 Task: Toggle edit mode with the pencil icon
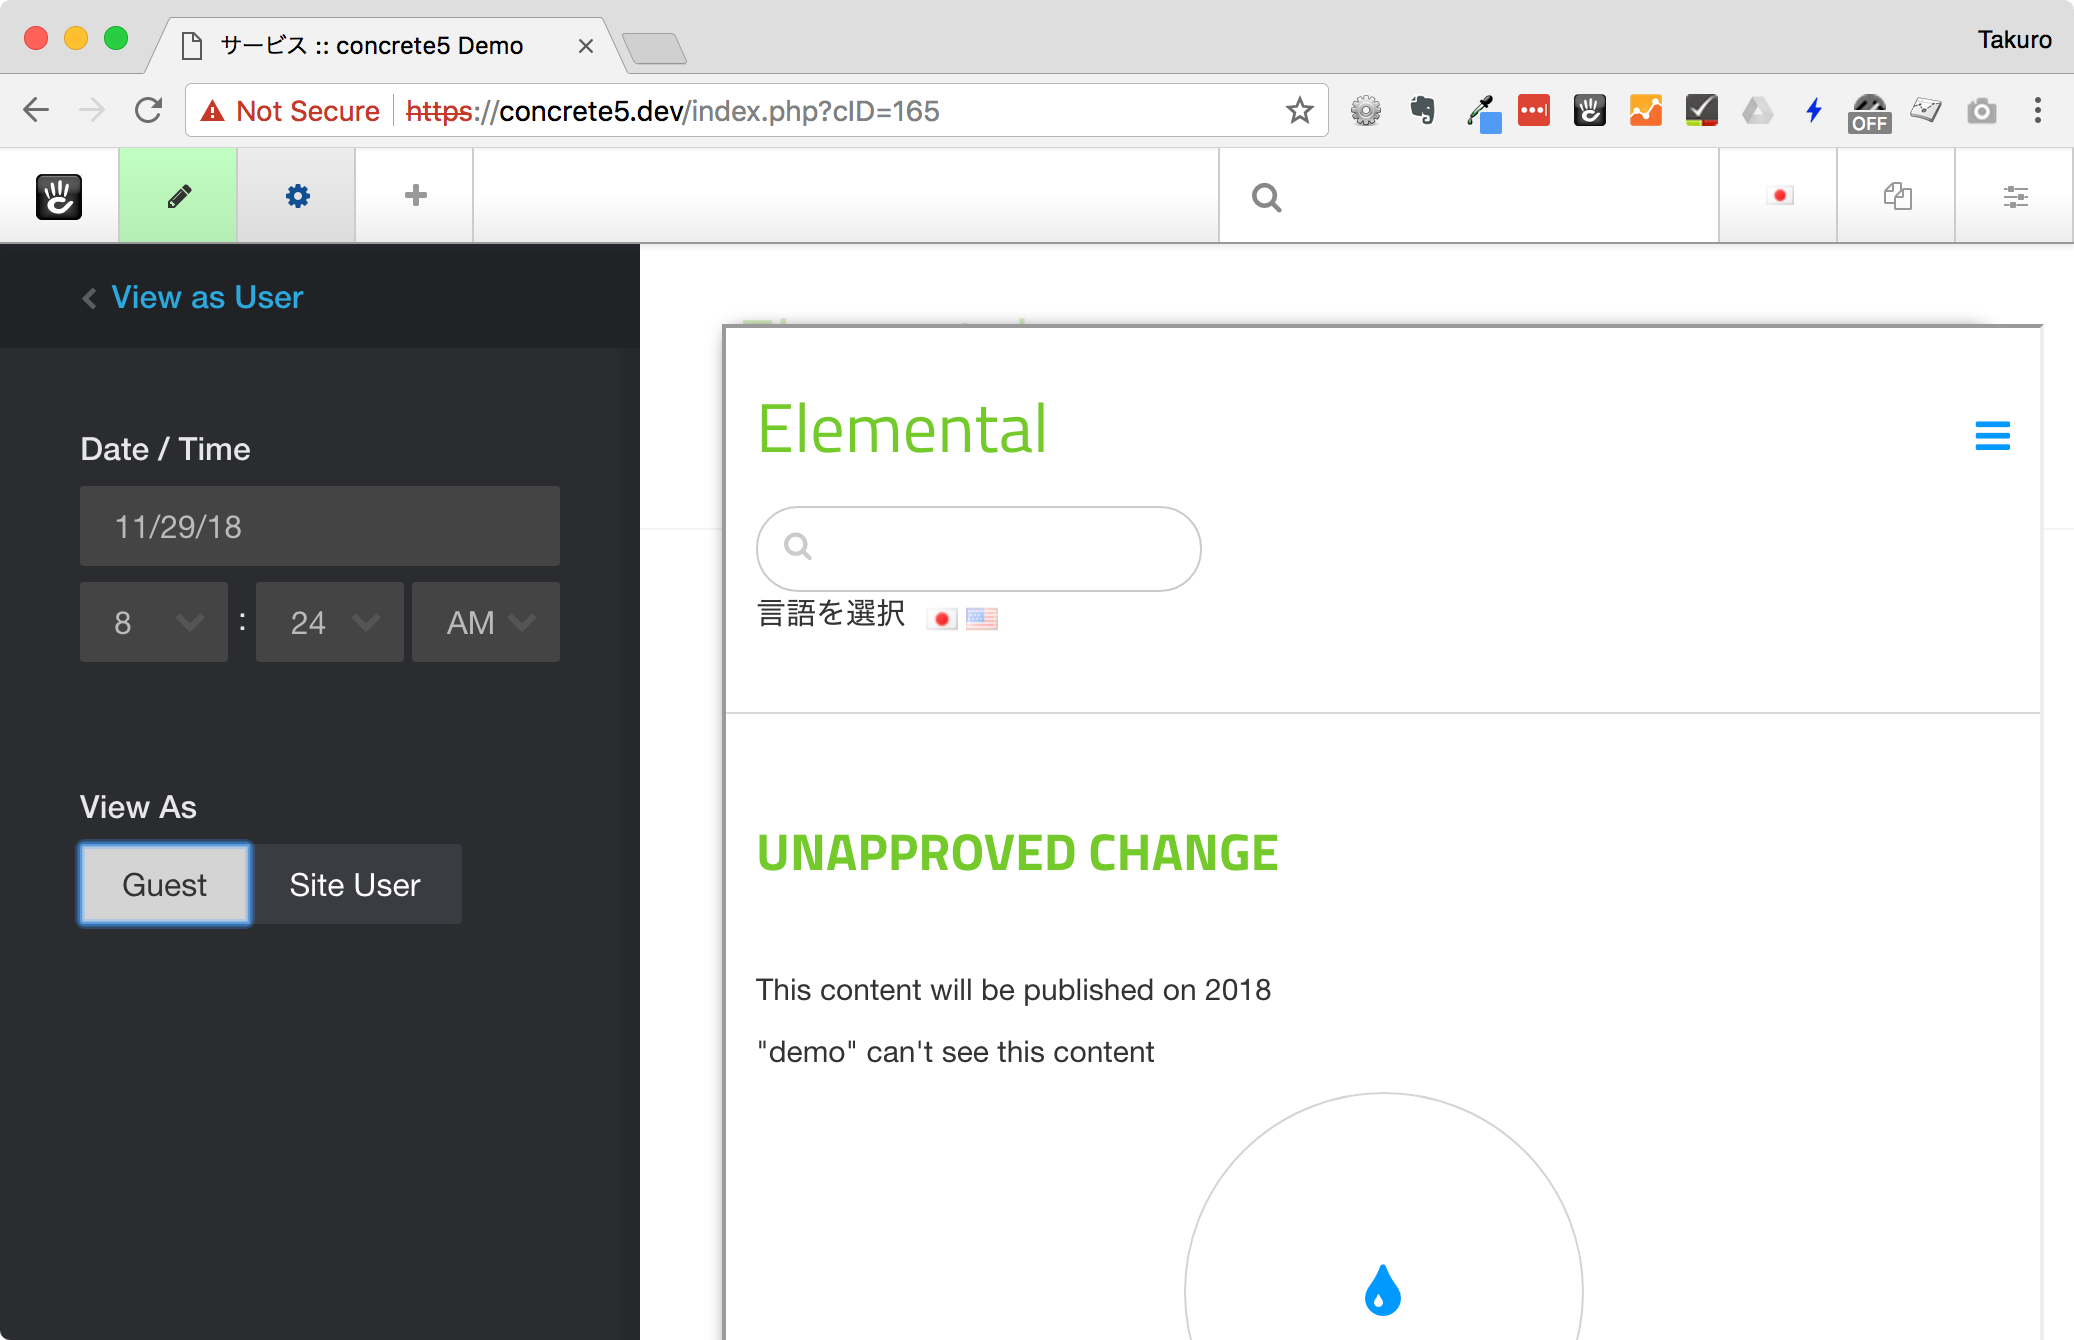coord(177,195)
